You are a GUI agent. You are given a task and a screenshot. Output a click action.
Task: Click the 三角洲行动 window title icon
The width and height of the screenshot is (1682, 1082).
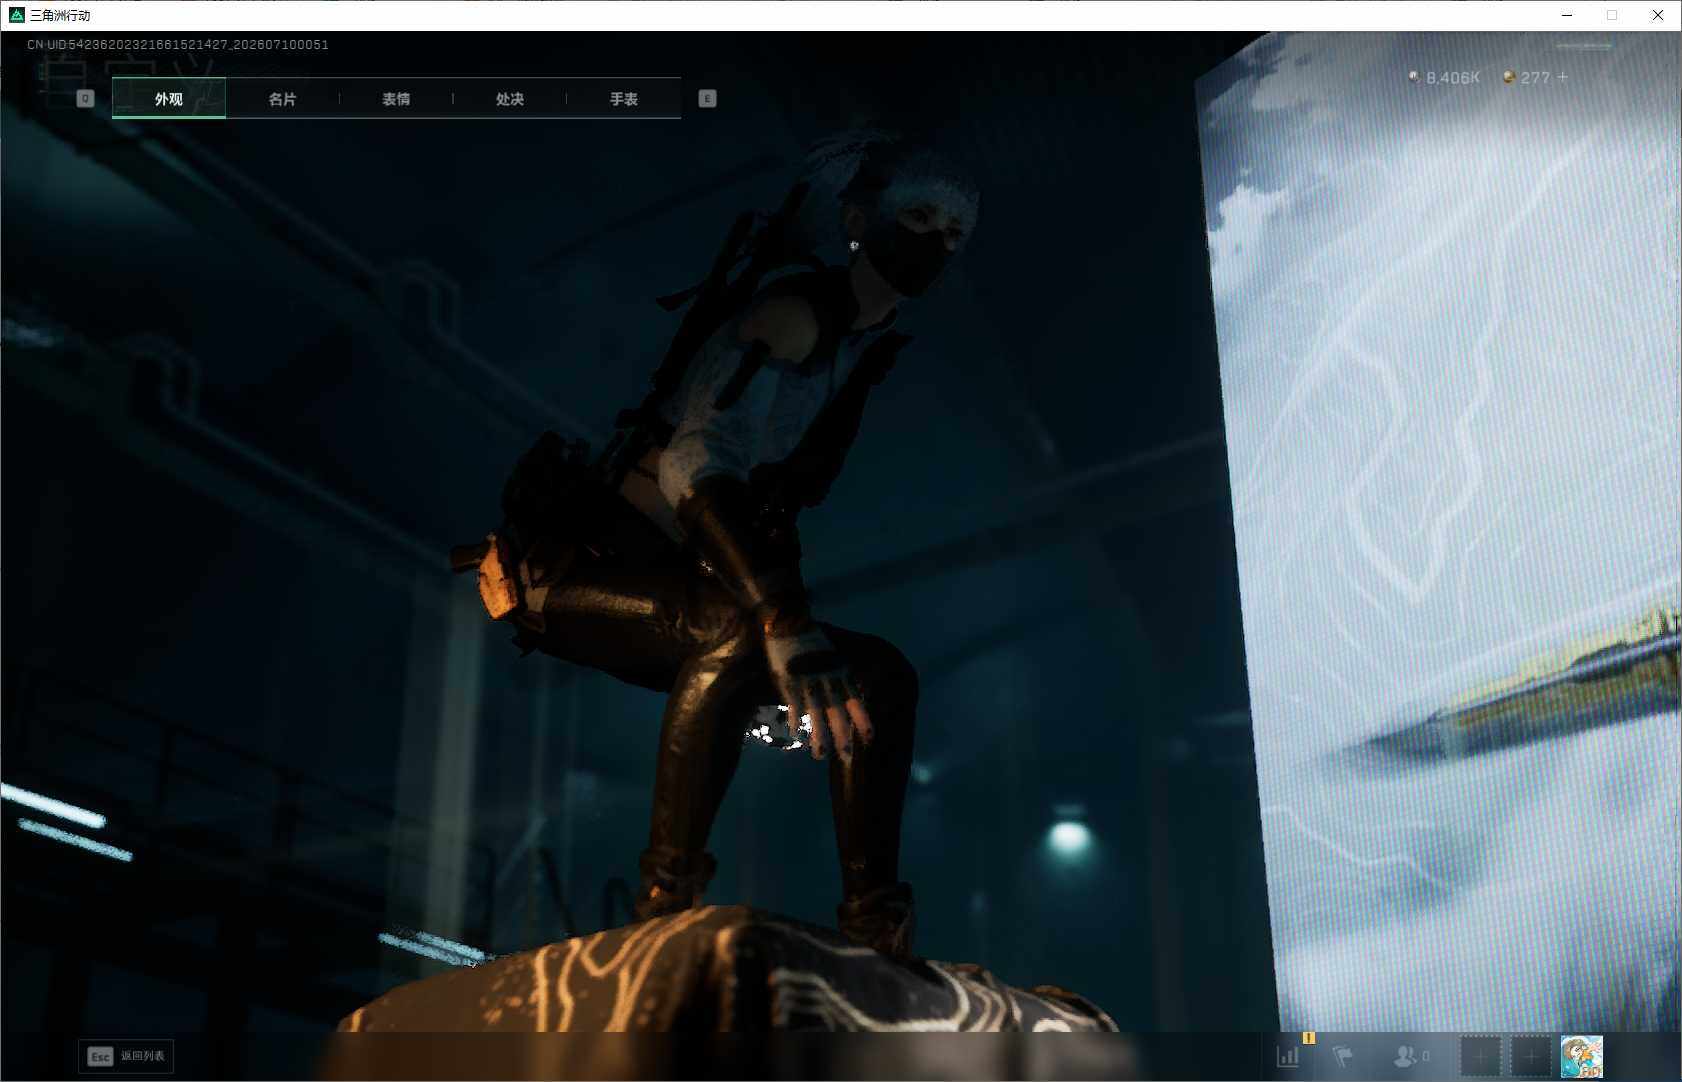click(x=16, y=15)
